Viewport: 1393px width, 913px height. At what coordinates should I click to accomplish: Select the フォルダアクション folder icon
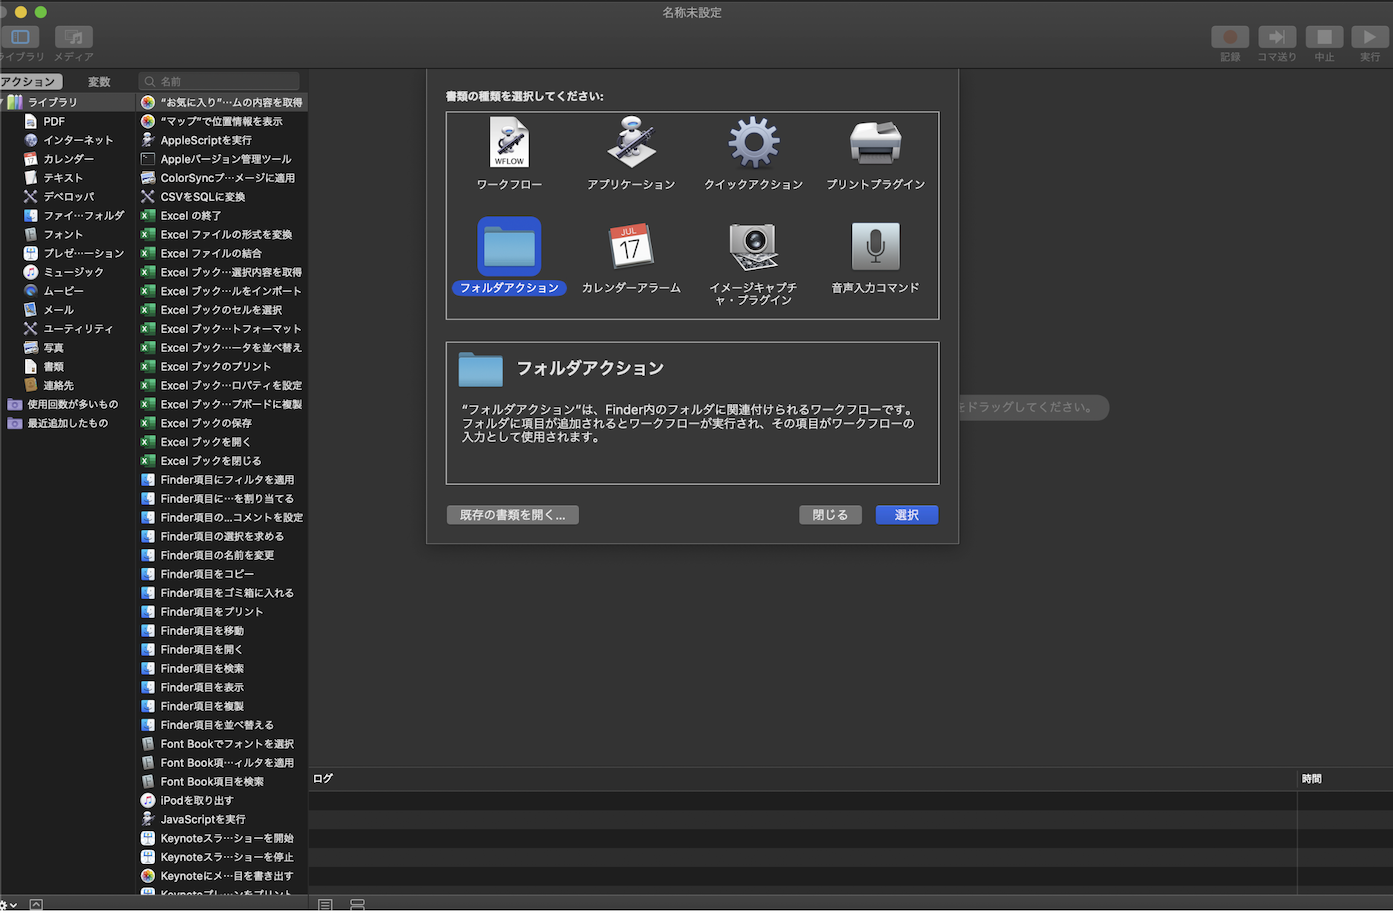[x=509, y=246]
